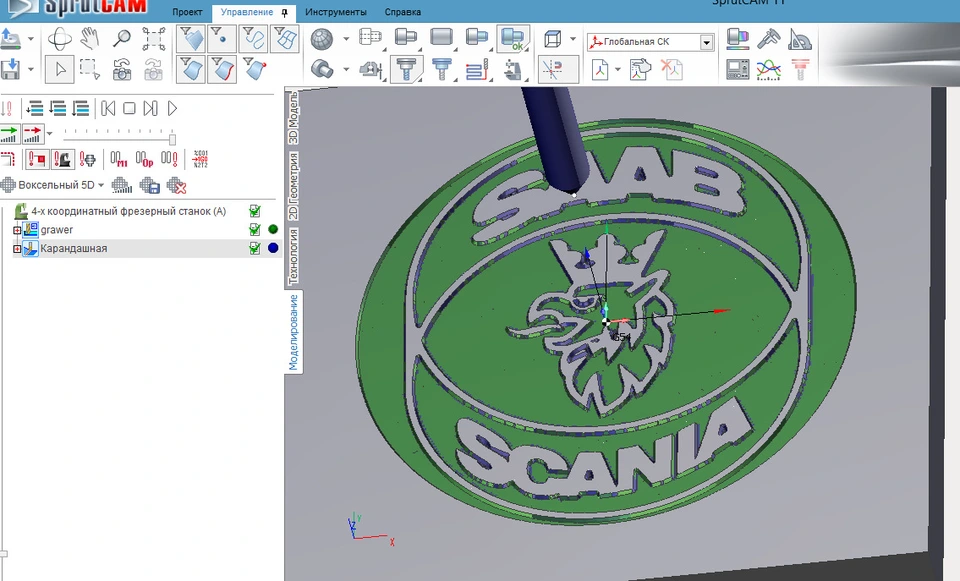Click the new coordinate system icon

pyautogui.click(x=601, y=69)
